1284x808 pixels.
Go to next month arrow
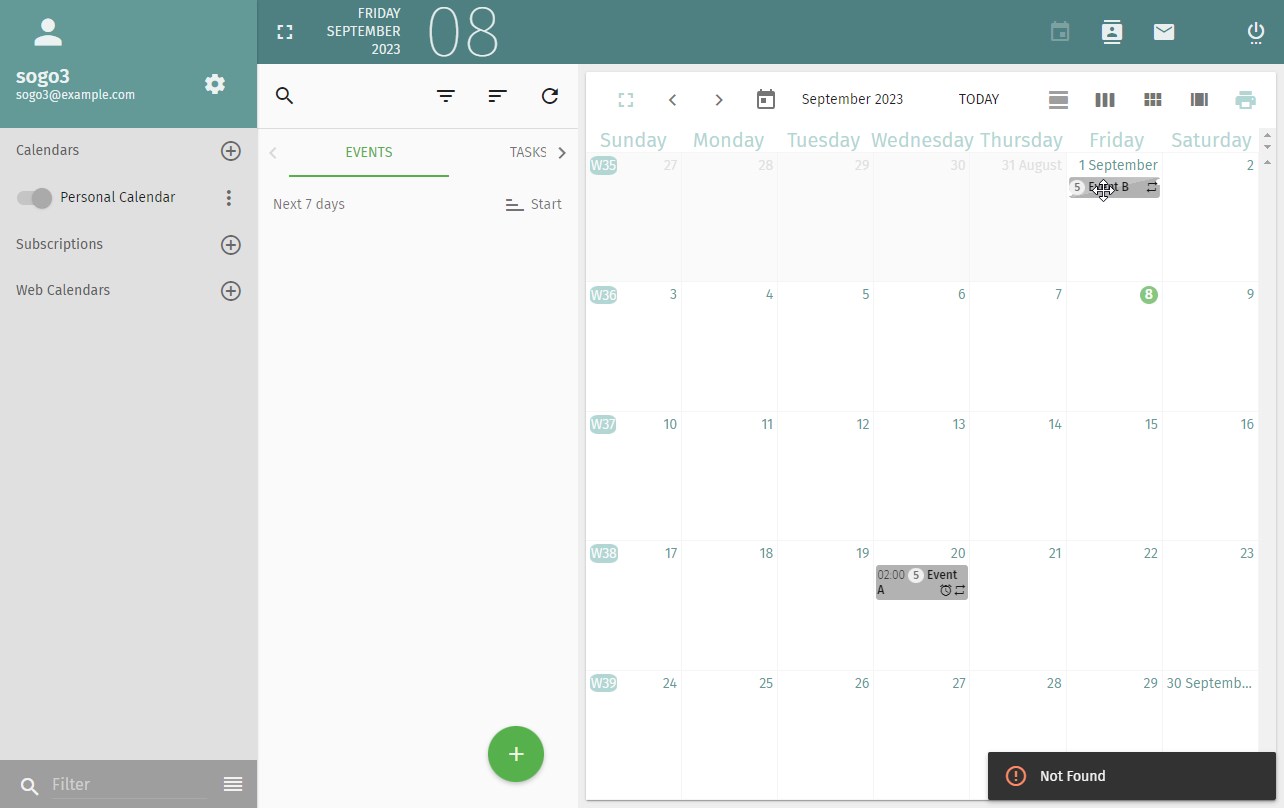[719, 100]
